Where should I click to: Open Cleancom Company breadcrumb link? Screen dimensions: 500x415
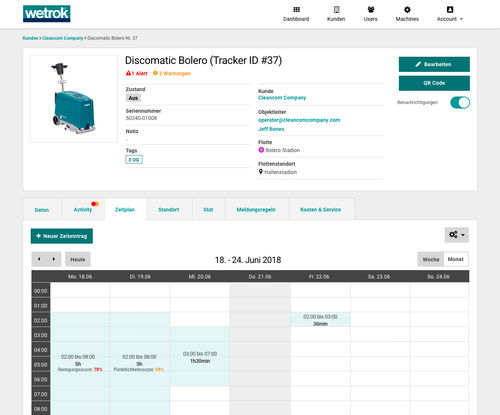(x=63, y=38)
